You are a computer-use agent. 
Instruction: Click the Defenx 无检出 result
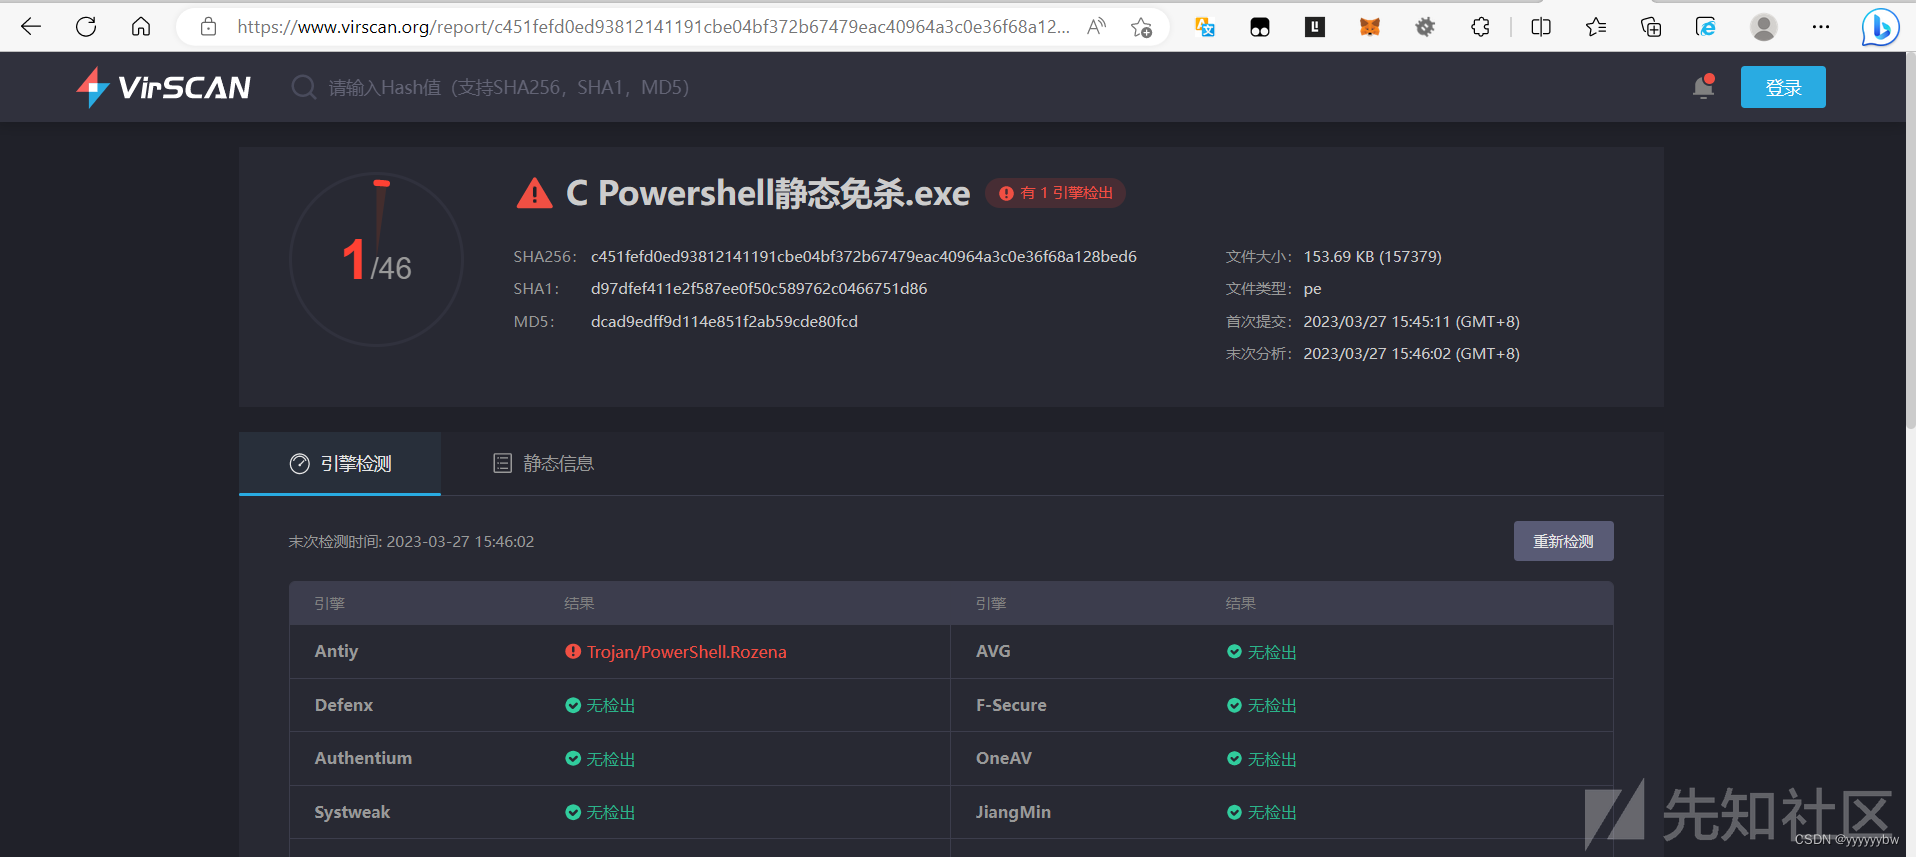click(x=600, y=705)
